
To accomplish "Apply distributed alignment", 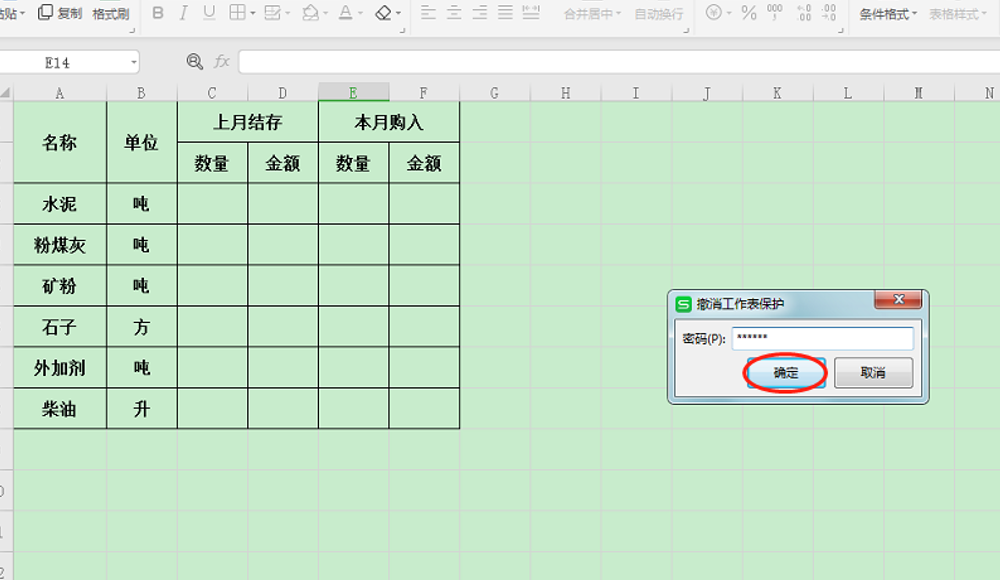I will 531,13.
